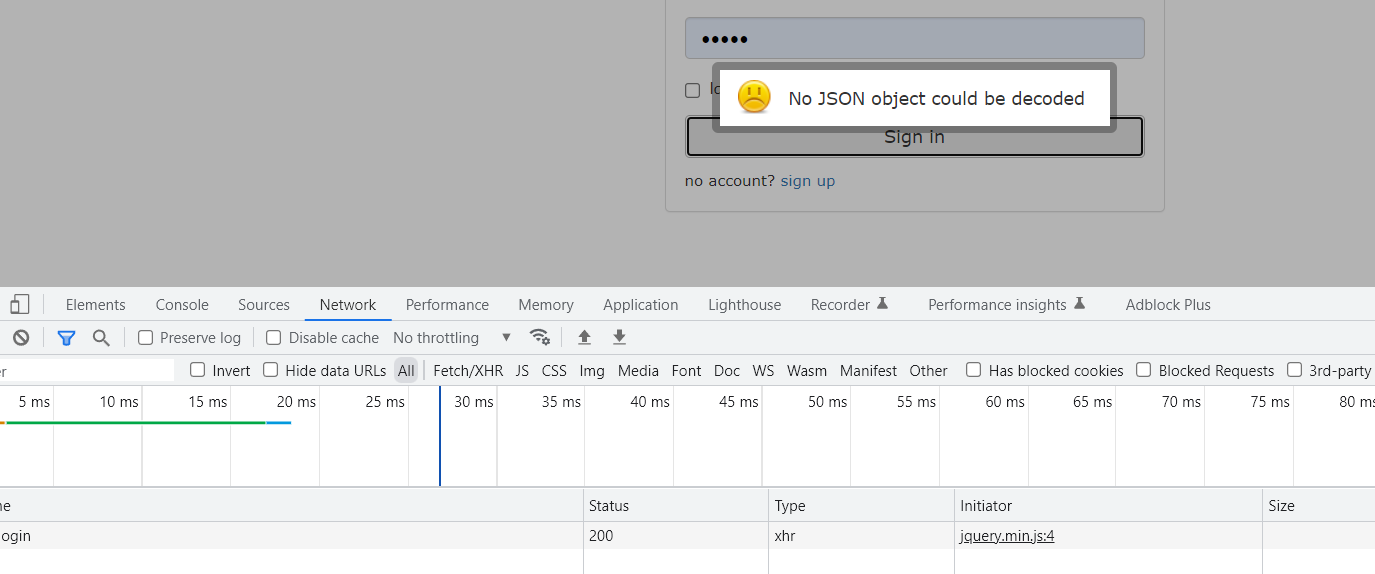
Task: Check the Disable cache option
Action: point(274,338)
